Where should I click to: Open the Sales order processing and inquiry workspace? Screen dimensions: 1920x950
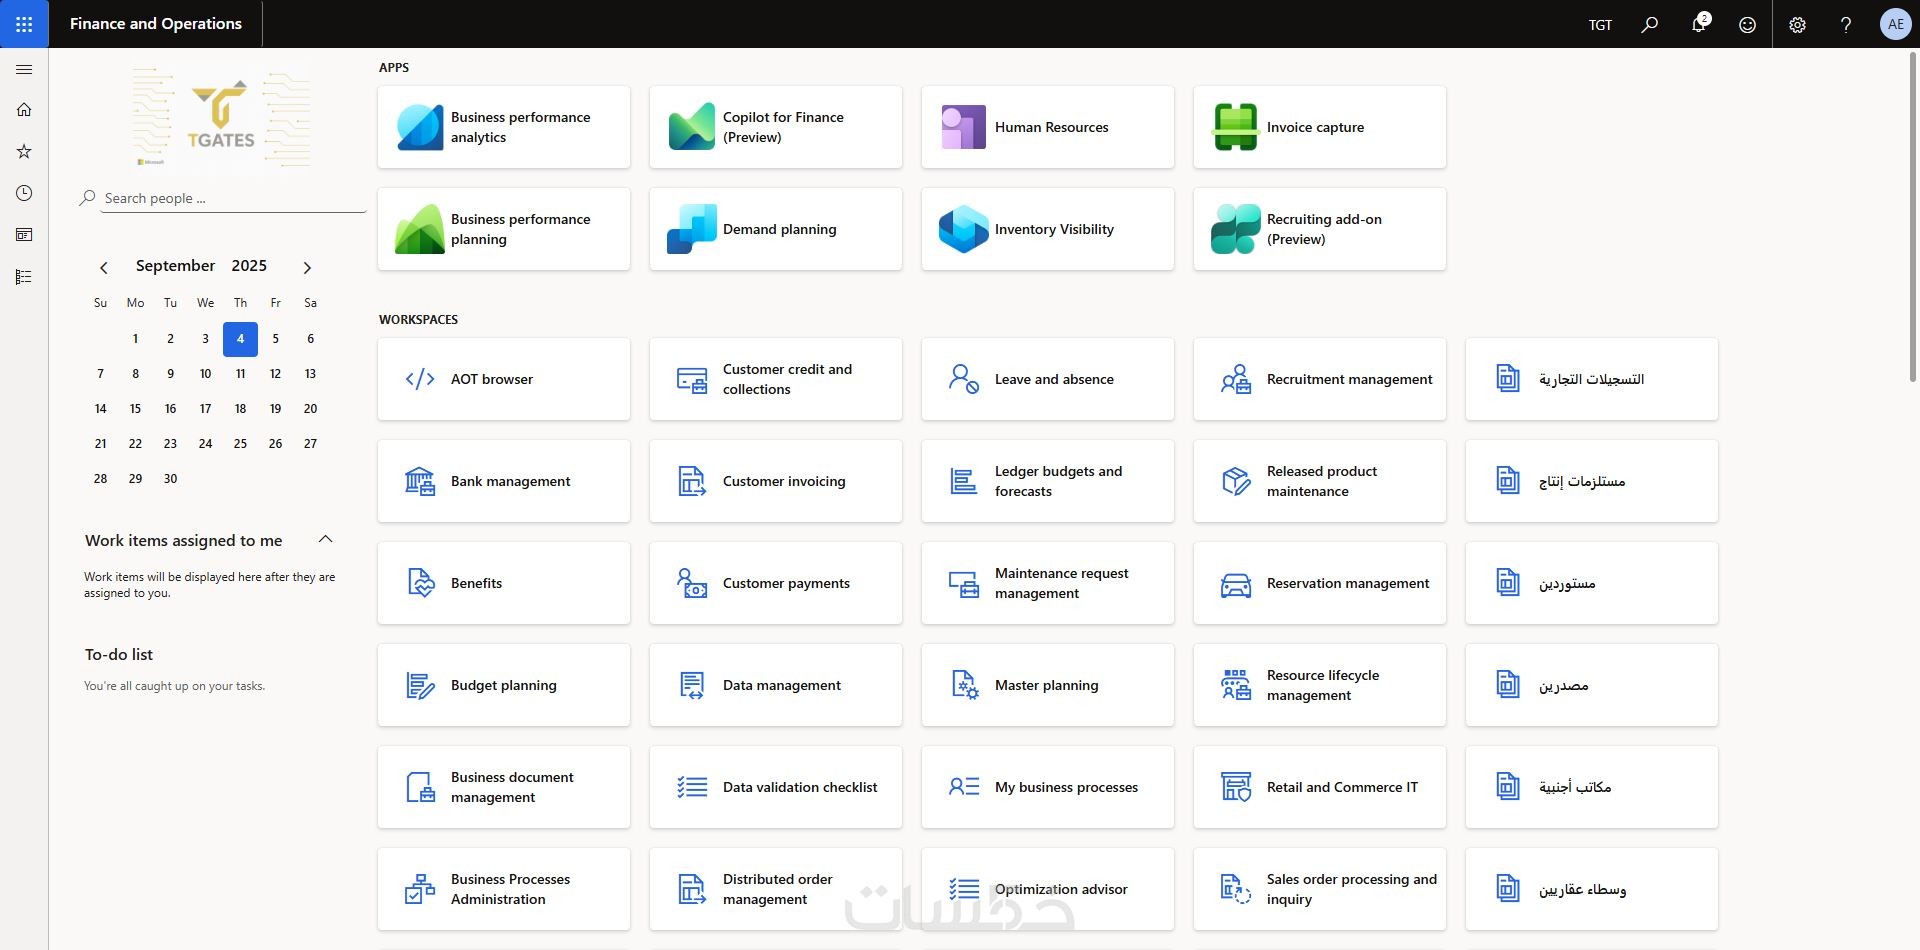click(x=1320, y=889)
